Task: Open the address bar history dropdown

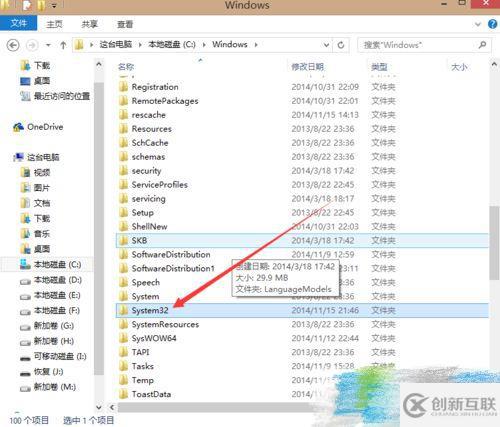Action: [x=326, y=45]
